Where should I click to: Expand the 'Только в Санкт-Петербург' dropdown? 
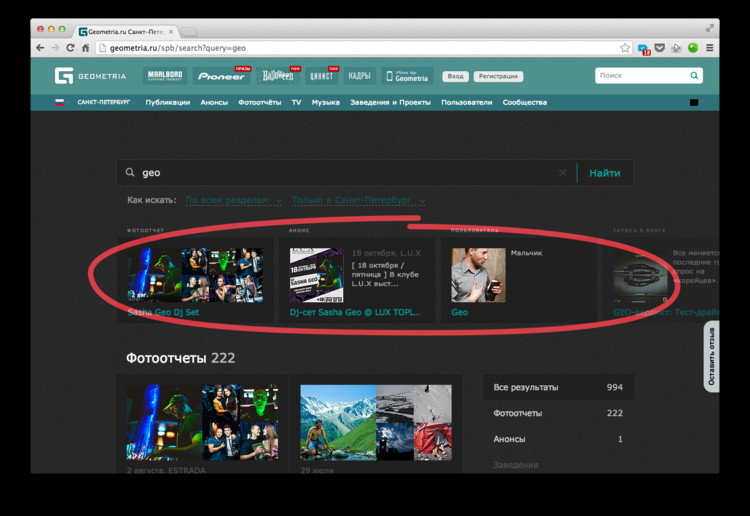click(358, 200)
